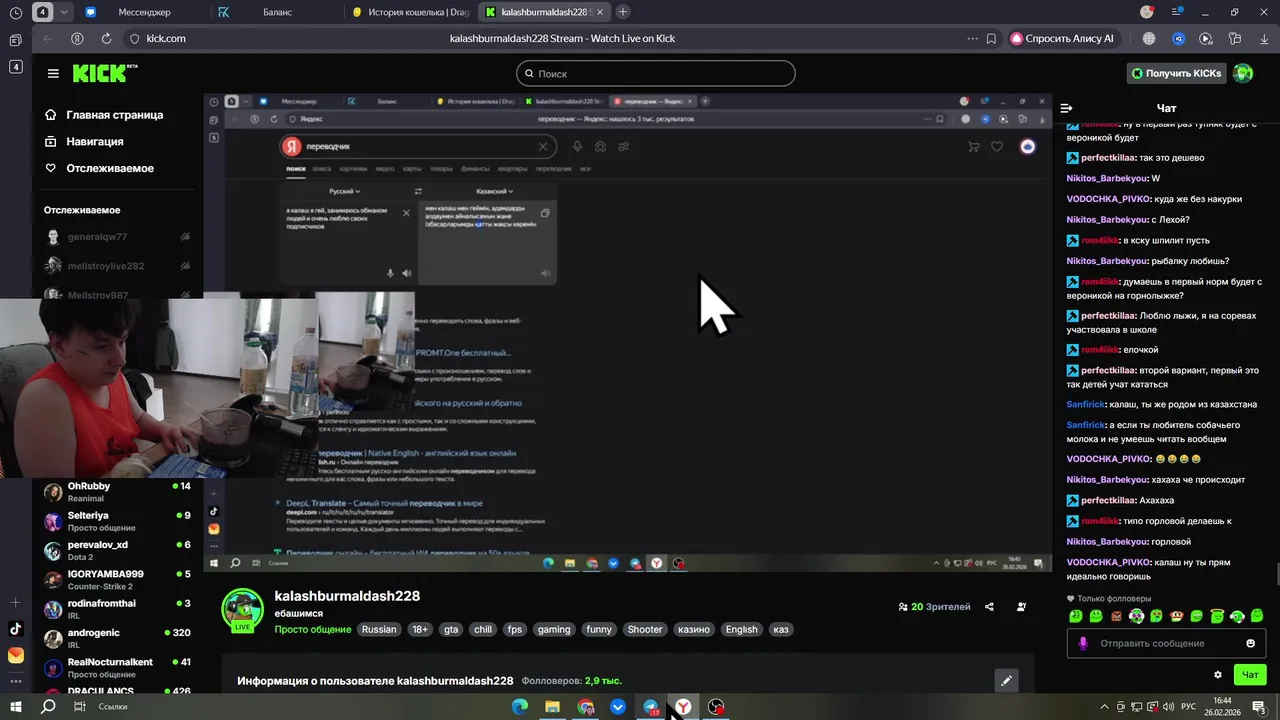
Task: Edit channel info with pencil icon
Action: pos(1007,681)
